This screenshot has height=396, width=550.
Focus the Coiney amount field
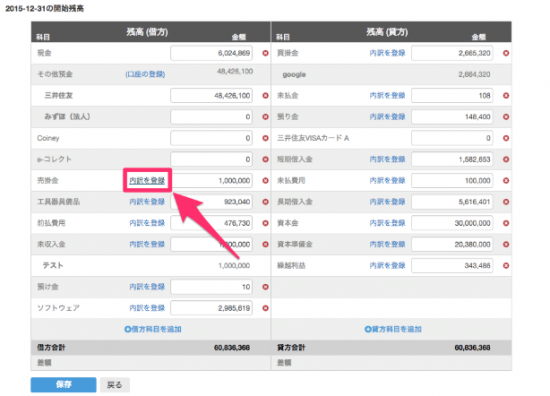212,138
